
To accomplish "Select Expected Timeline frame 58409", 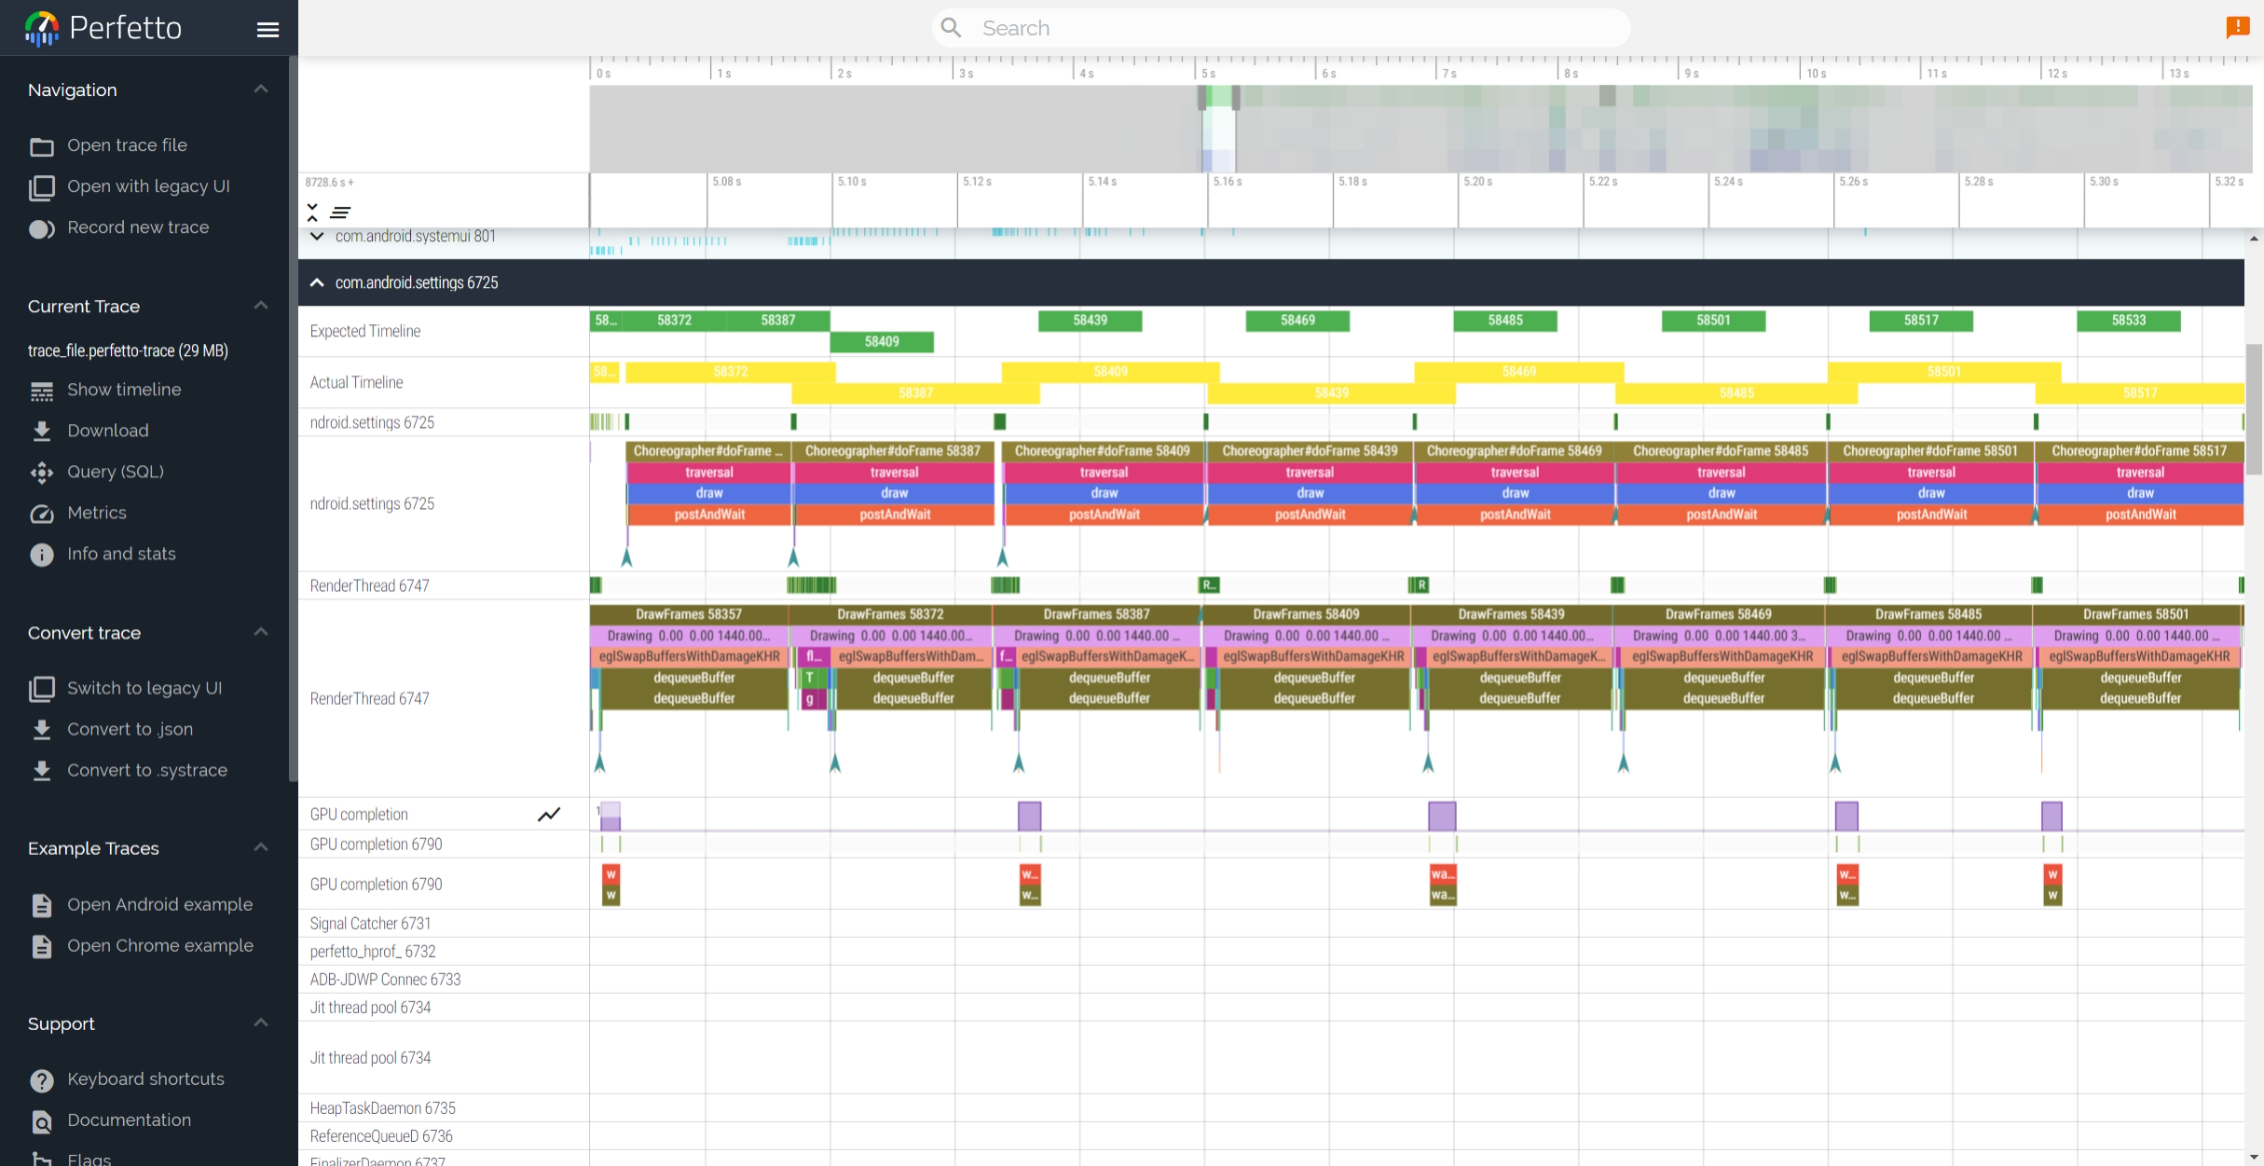I will (882, 342).
